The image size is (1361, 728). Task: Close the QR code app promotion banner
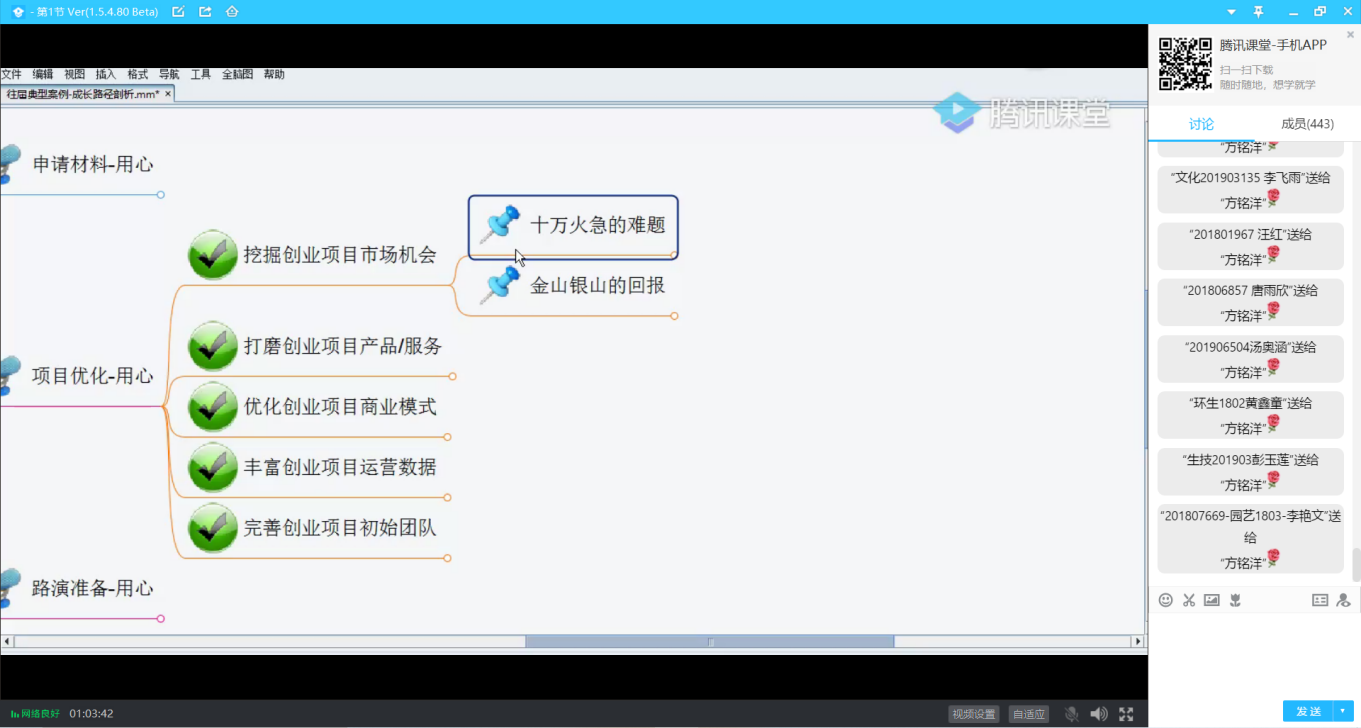pos(1350,35)
